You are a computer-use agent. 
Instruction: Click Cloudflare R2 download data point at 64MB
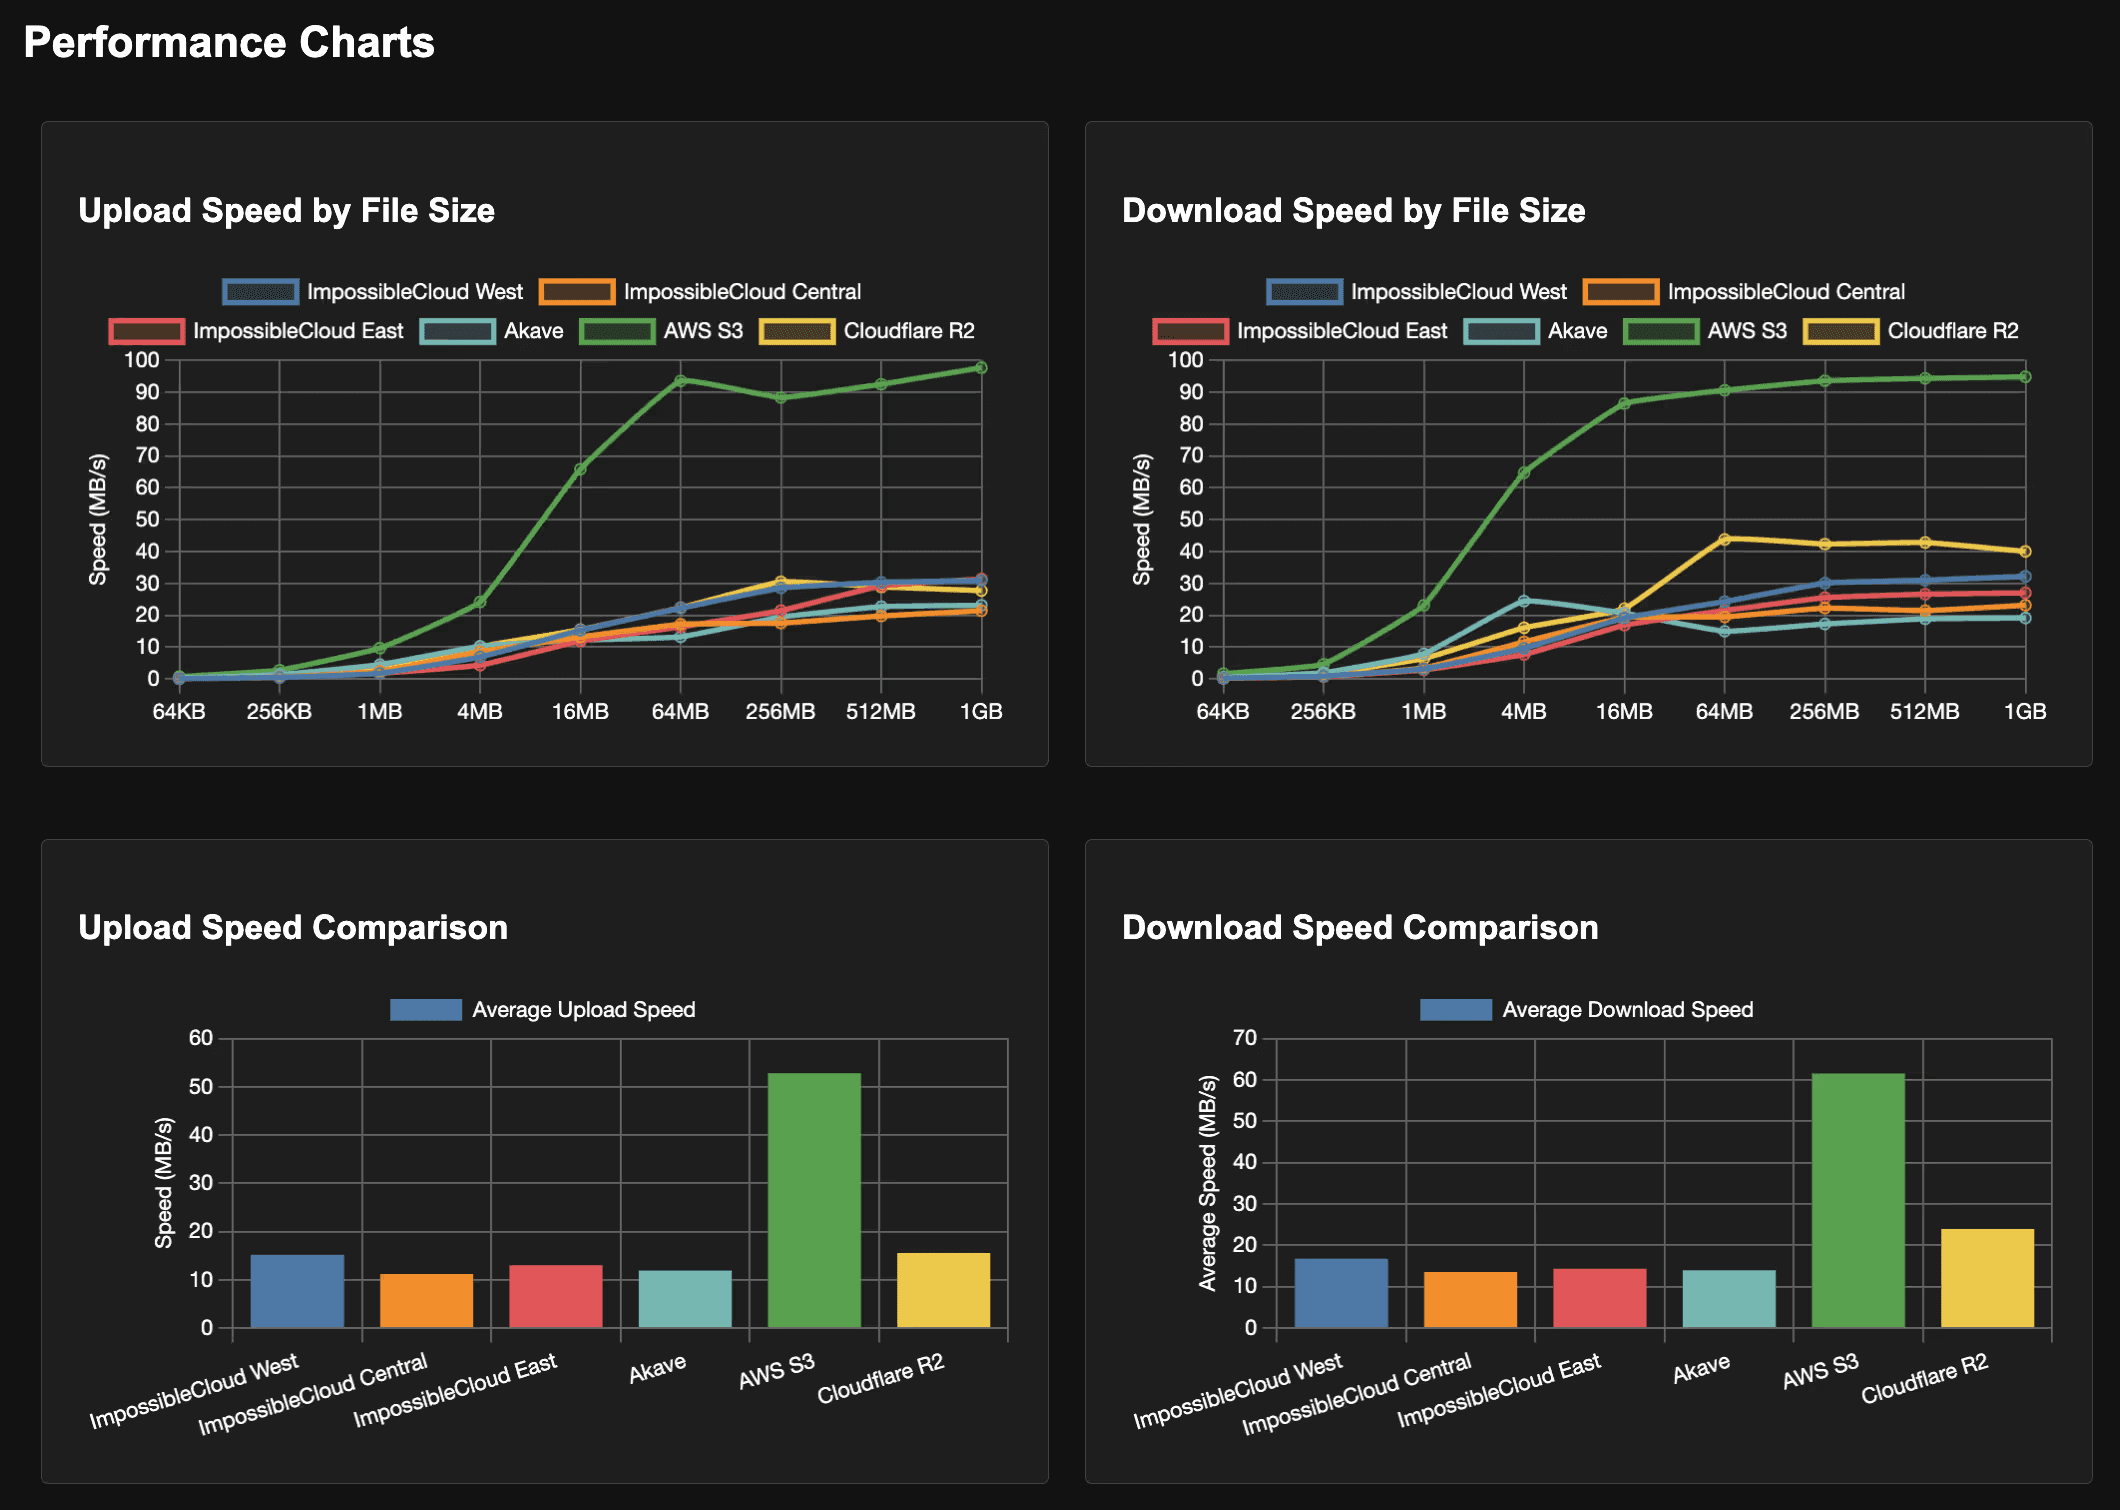click(x=1724, y=539)
